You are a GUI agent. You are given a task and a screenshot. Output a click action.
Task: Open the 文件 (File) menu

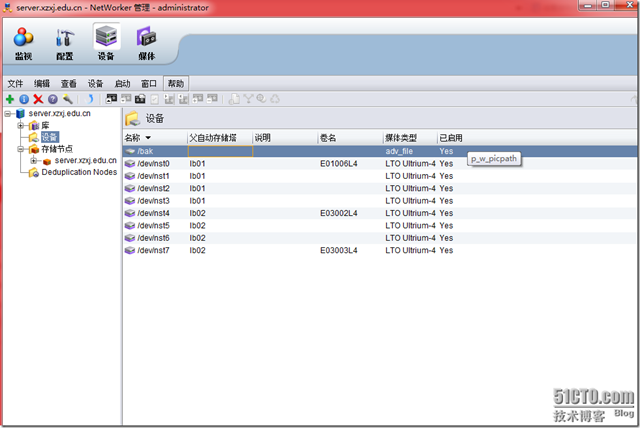[x=15, y=84]
